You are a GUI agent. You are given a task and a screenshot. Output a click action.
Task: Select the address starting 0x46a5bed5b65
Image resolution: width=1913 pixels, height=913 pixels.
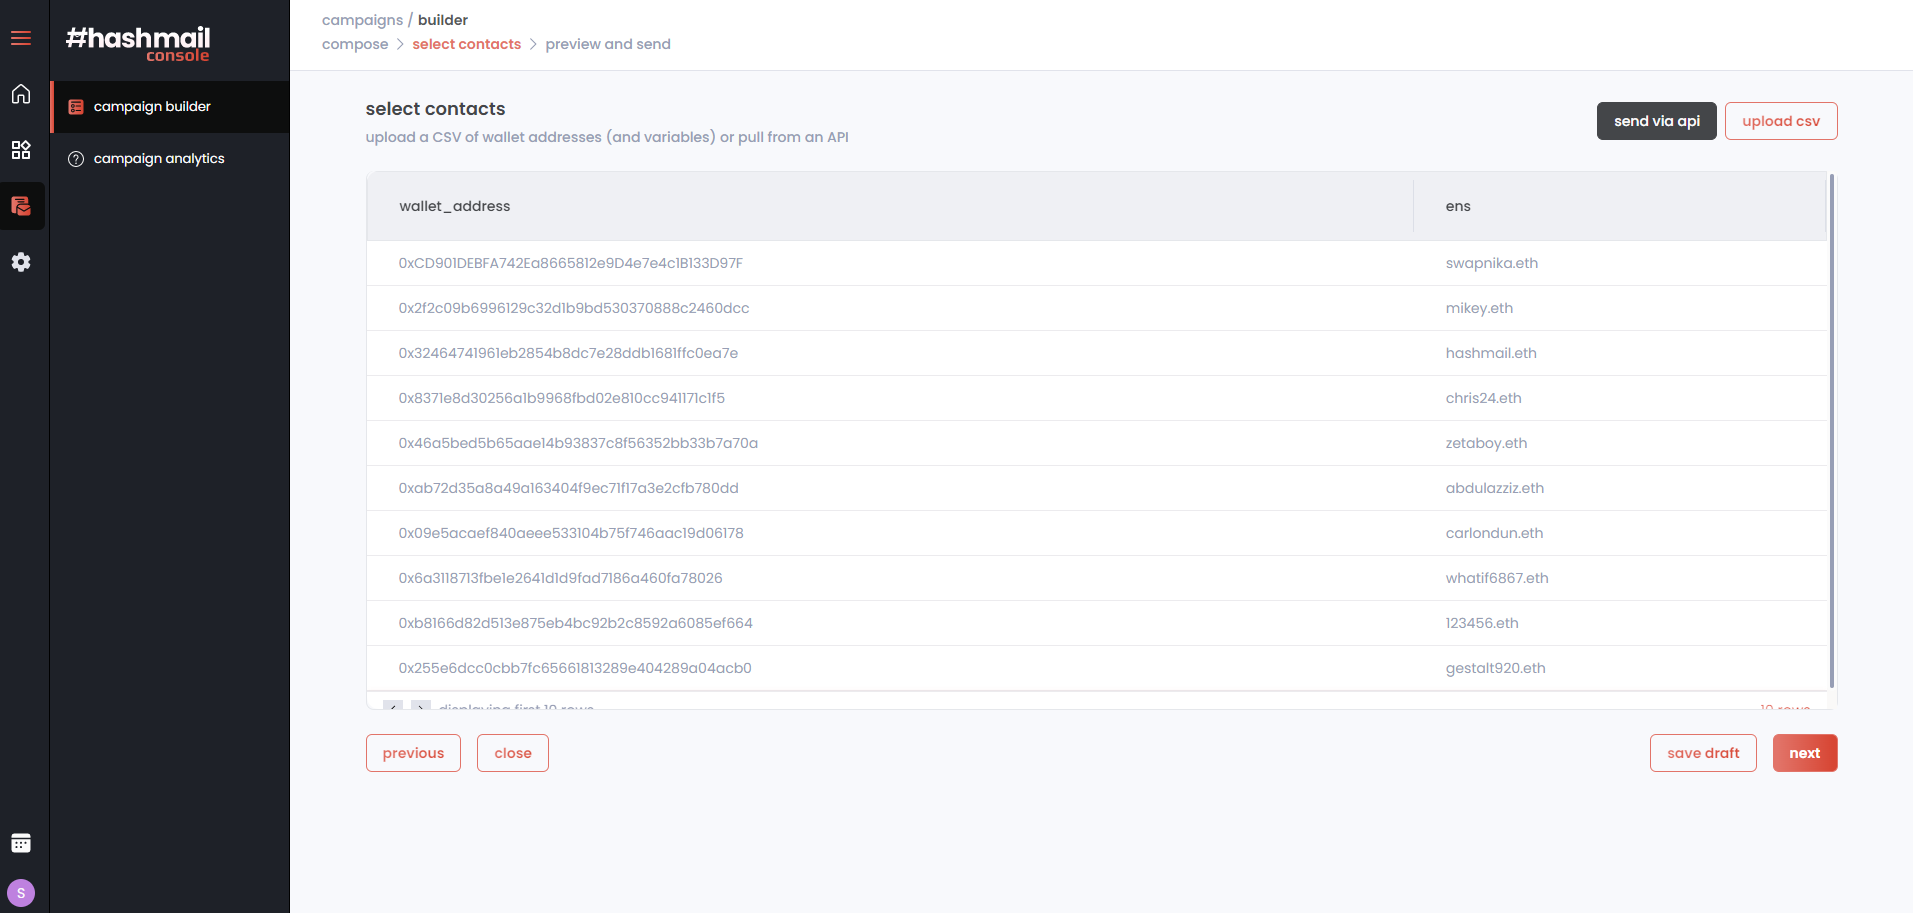(x=578, y=443)
